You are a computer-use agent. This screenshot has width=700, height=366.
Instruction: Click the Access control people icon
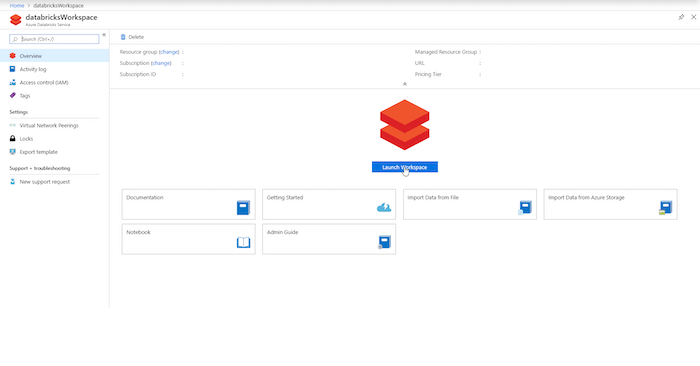click(12, 83)
